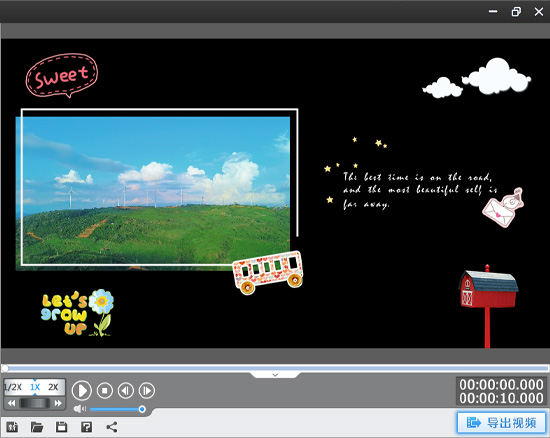The image size is (550, 438).
Task: Collapse the panel using the chevron below timeline
Action: [275, 375]
